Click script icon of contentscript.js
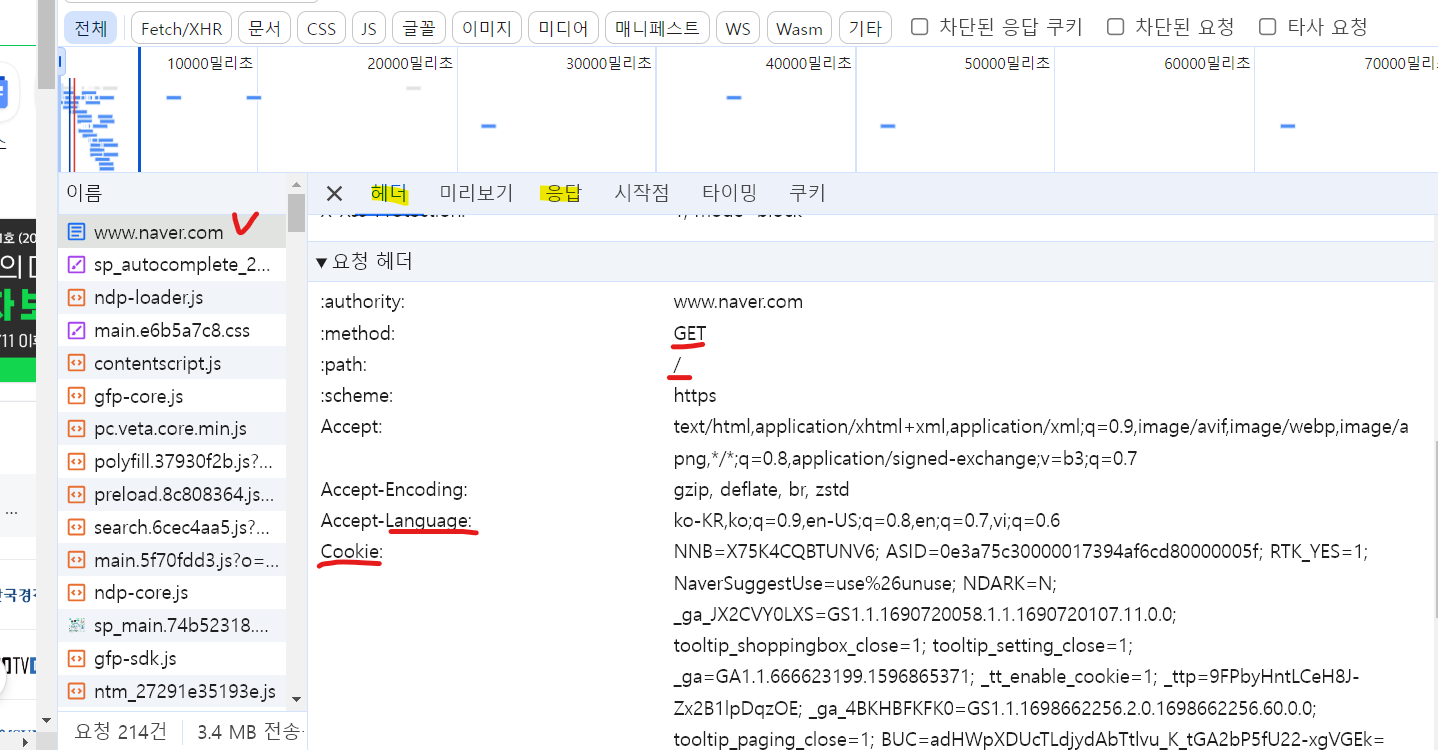This screenshot has height=750, width=1438. pyautogui.click(x=76, y=363)
